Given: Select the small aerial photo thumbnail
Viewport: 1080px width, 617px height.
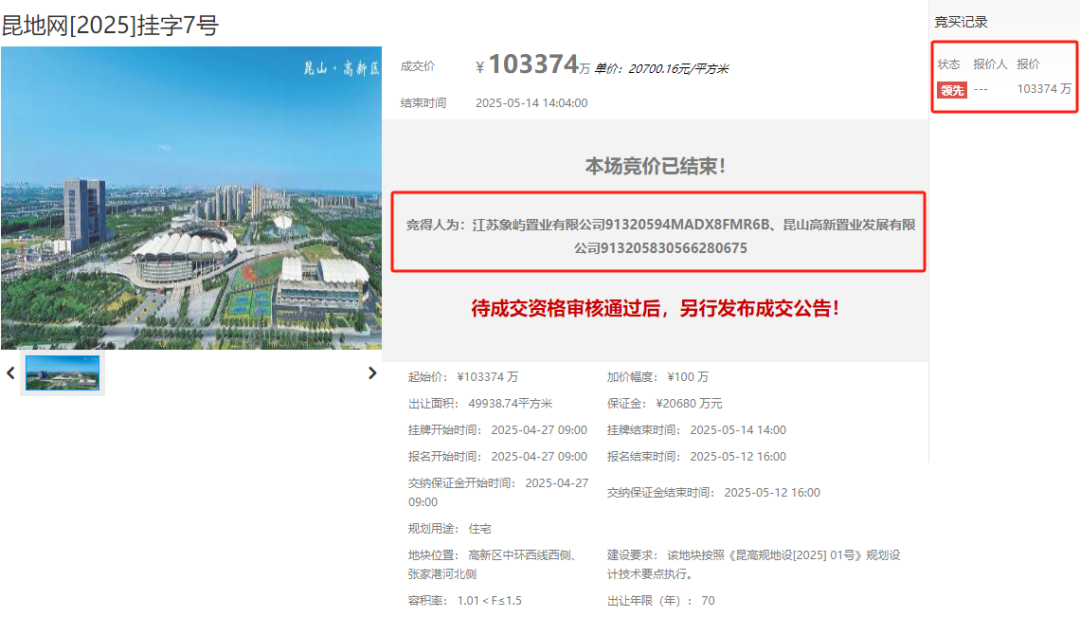Looking at the screenshot, I should [62, 373].
